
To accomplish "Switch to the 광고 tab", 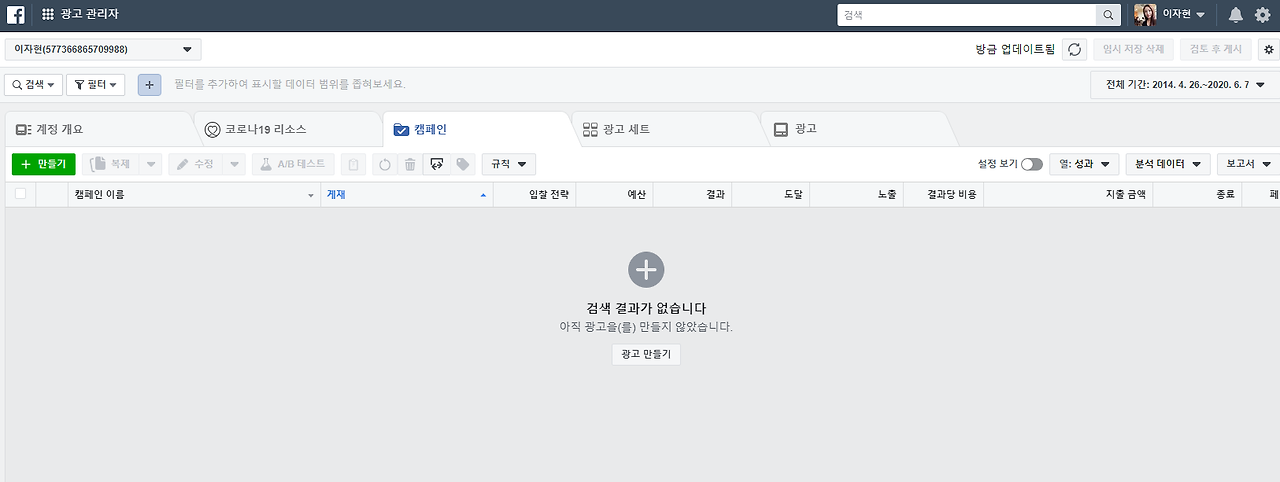I will pyautogui.click(x=854, y=130).
